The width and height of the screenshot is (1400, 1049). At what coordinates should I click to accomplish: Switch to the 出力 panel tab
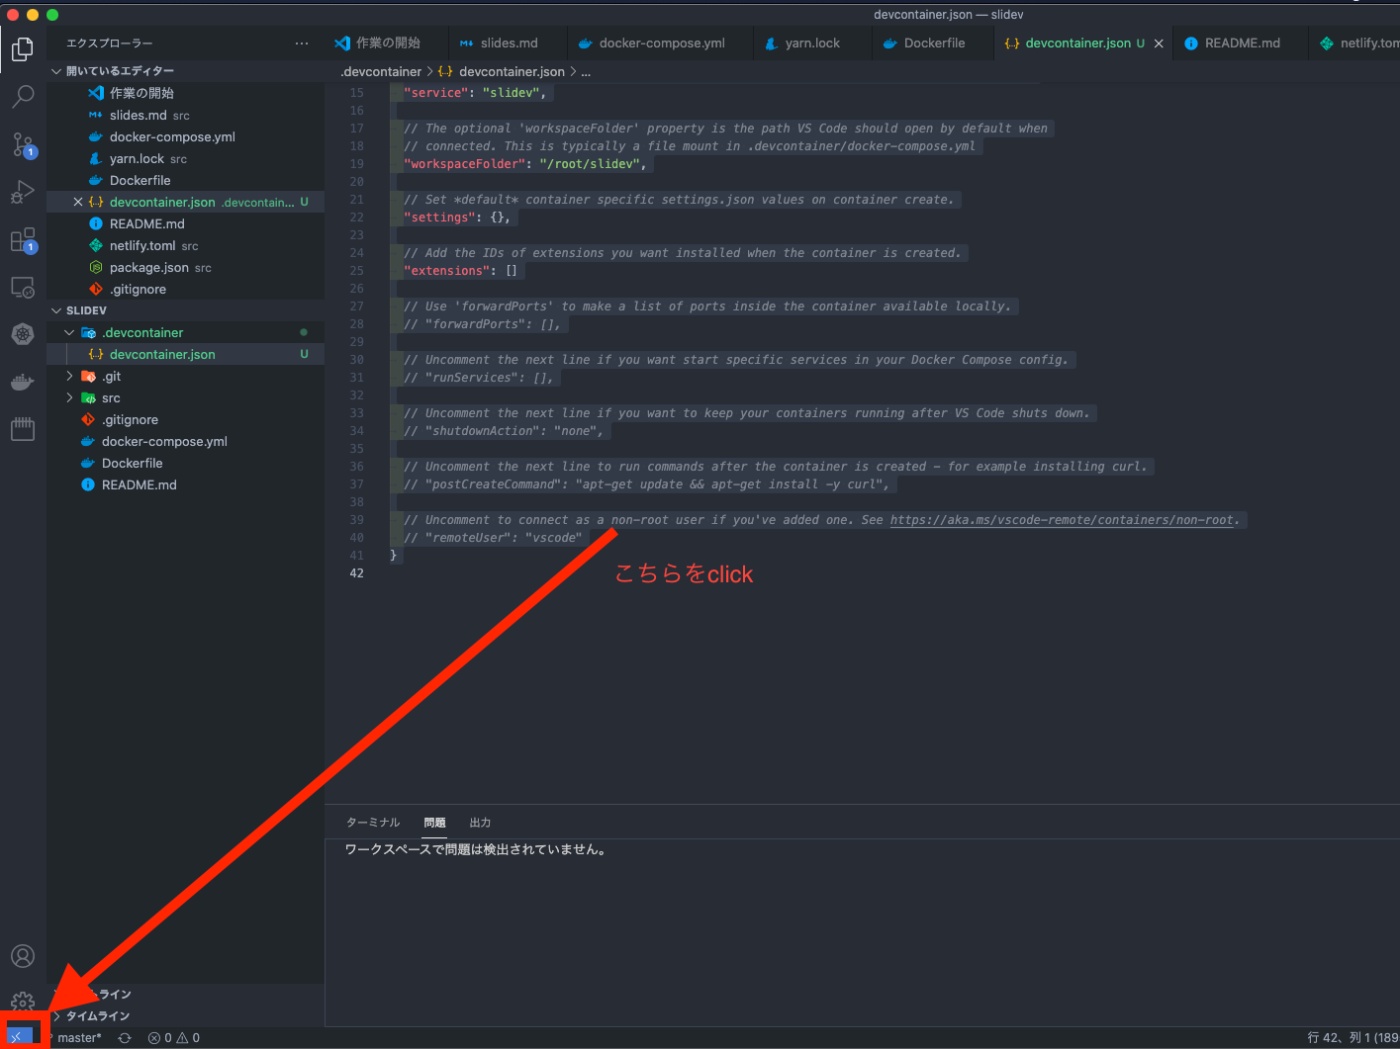point(480,822)
